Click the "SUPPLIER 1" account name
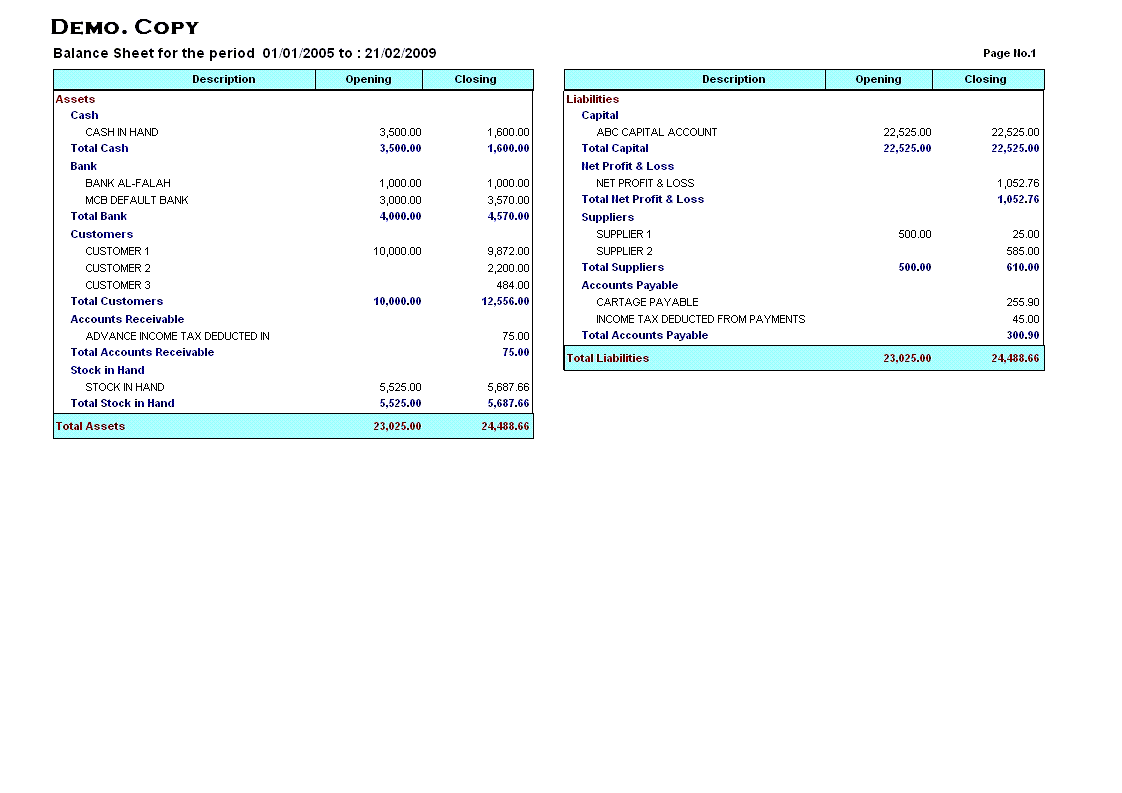The width and height of the screenshot is (1122, 793). pyautogui.click(x=623, y=234)
